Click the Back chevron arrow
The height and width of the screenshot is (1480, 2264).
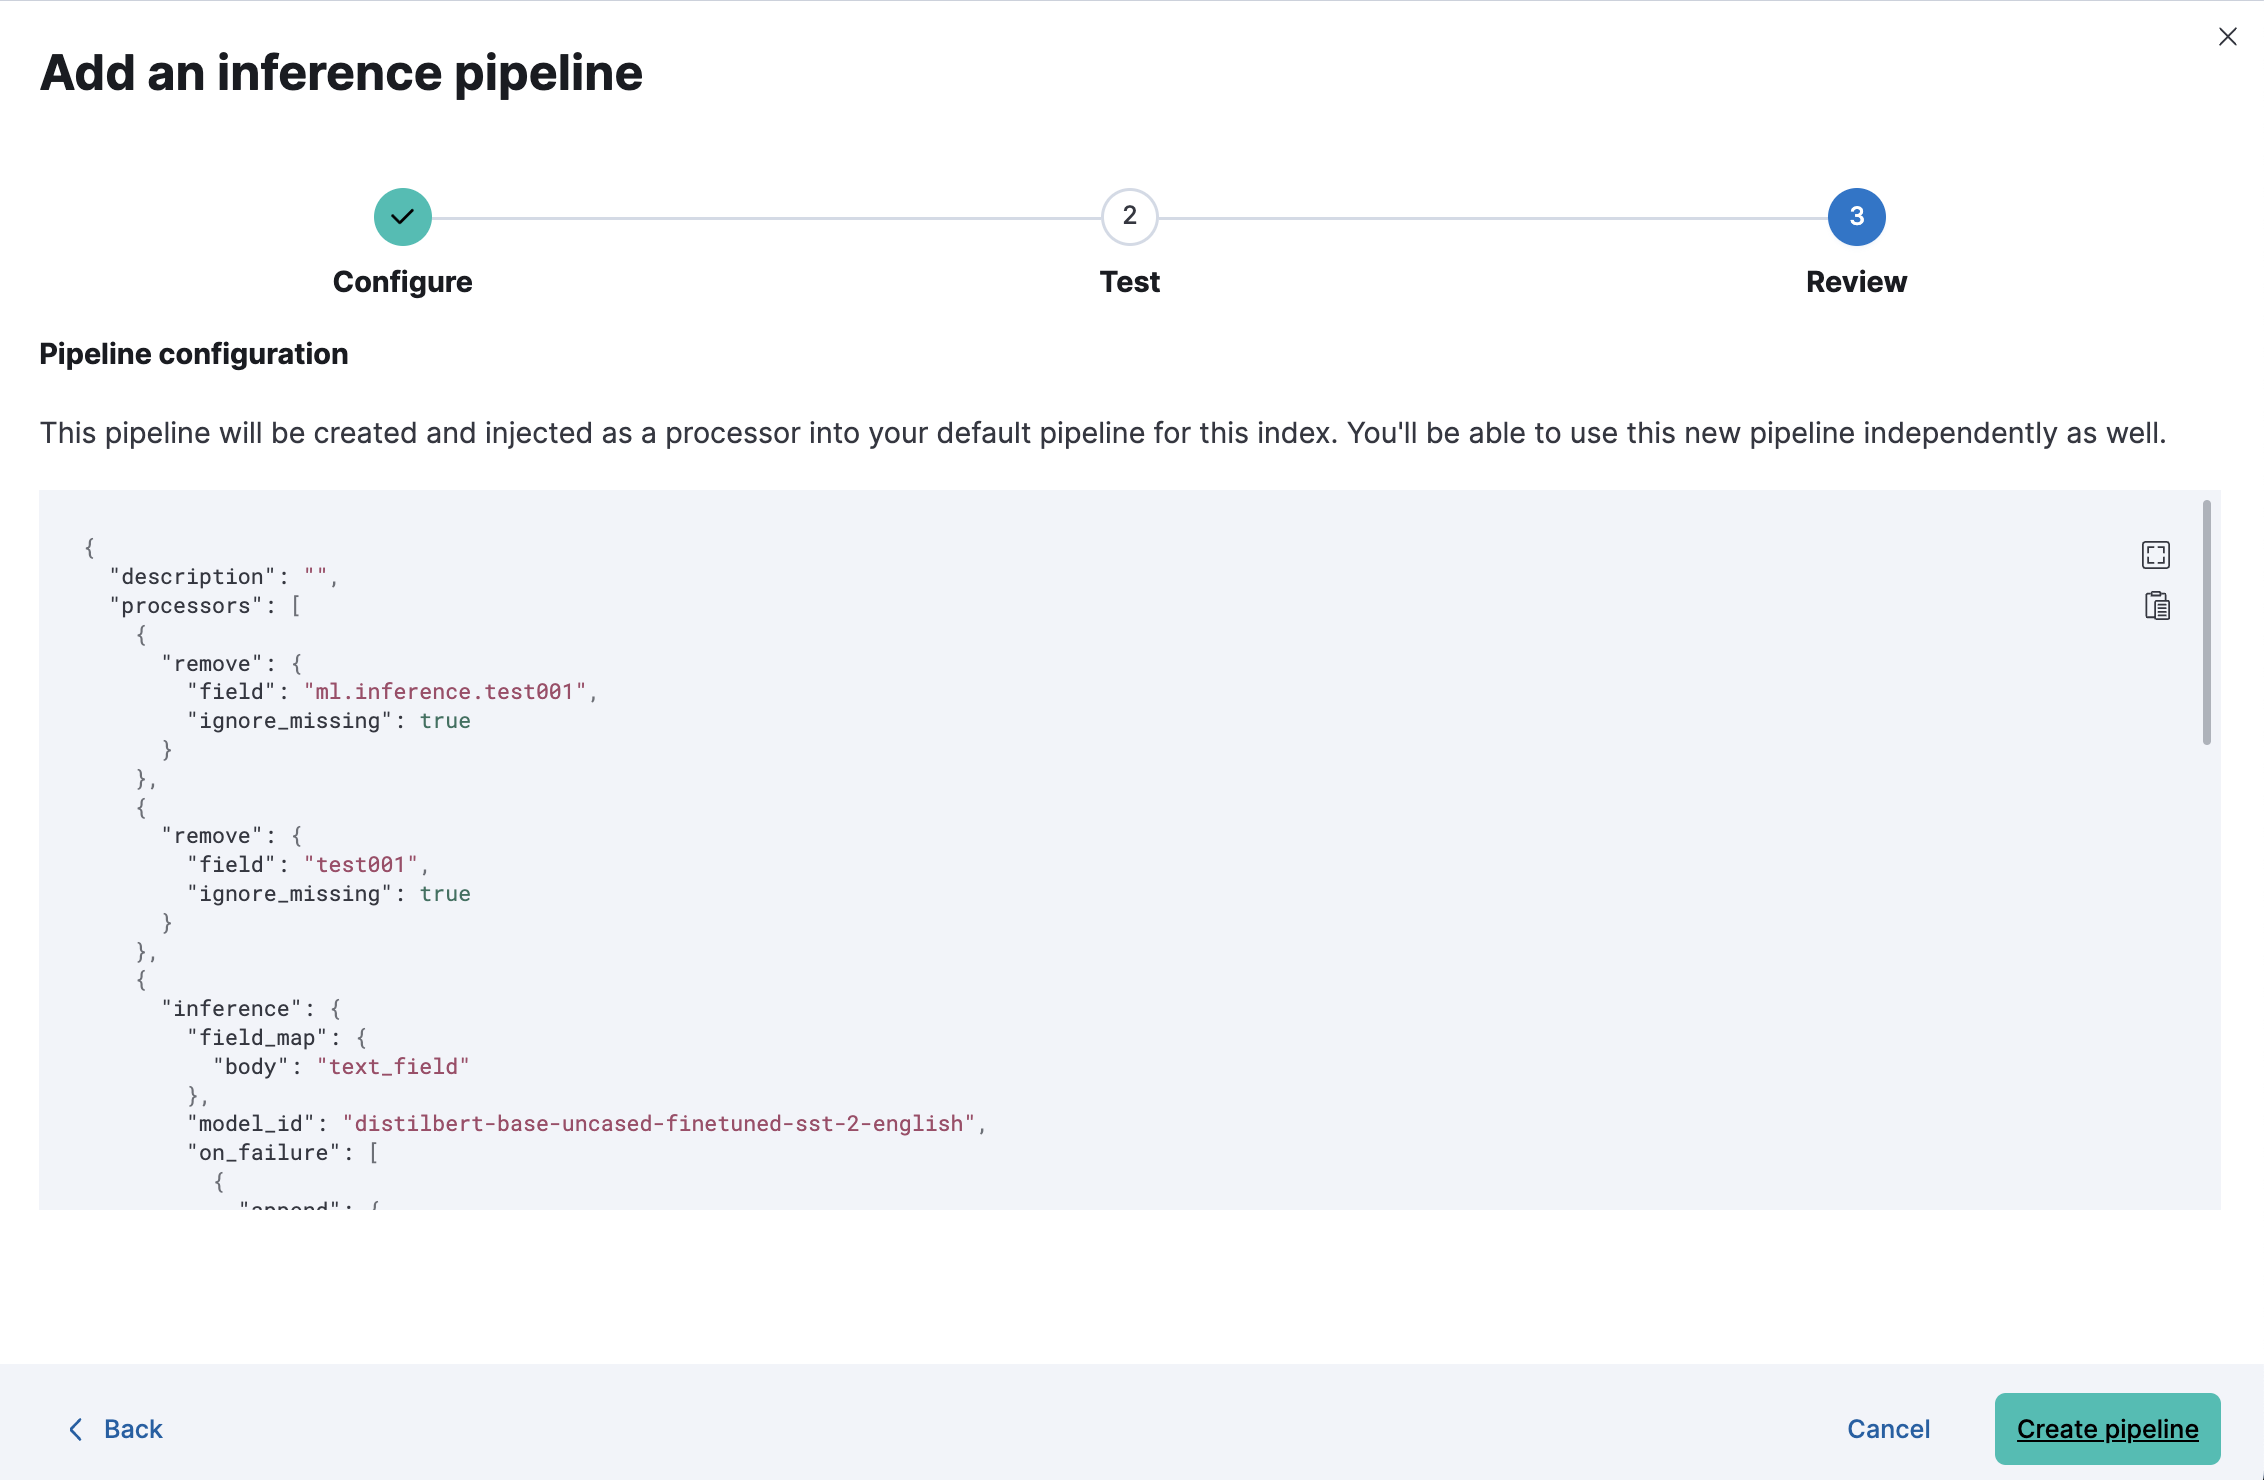[75, 1429]
